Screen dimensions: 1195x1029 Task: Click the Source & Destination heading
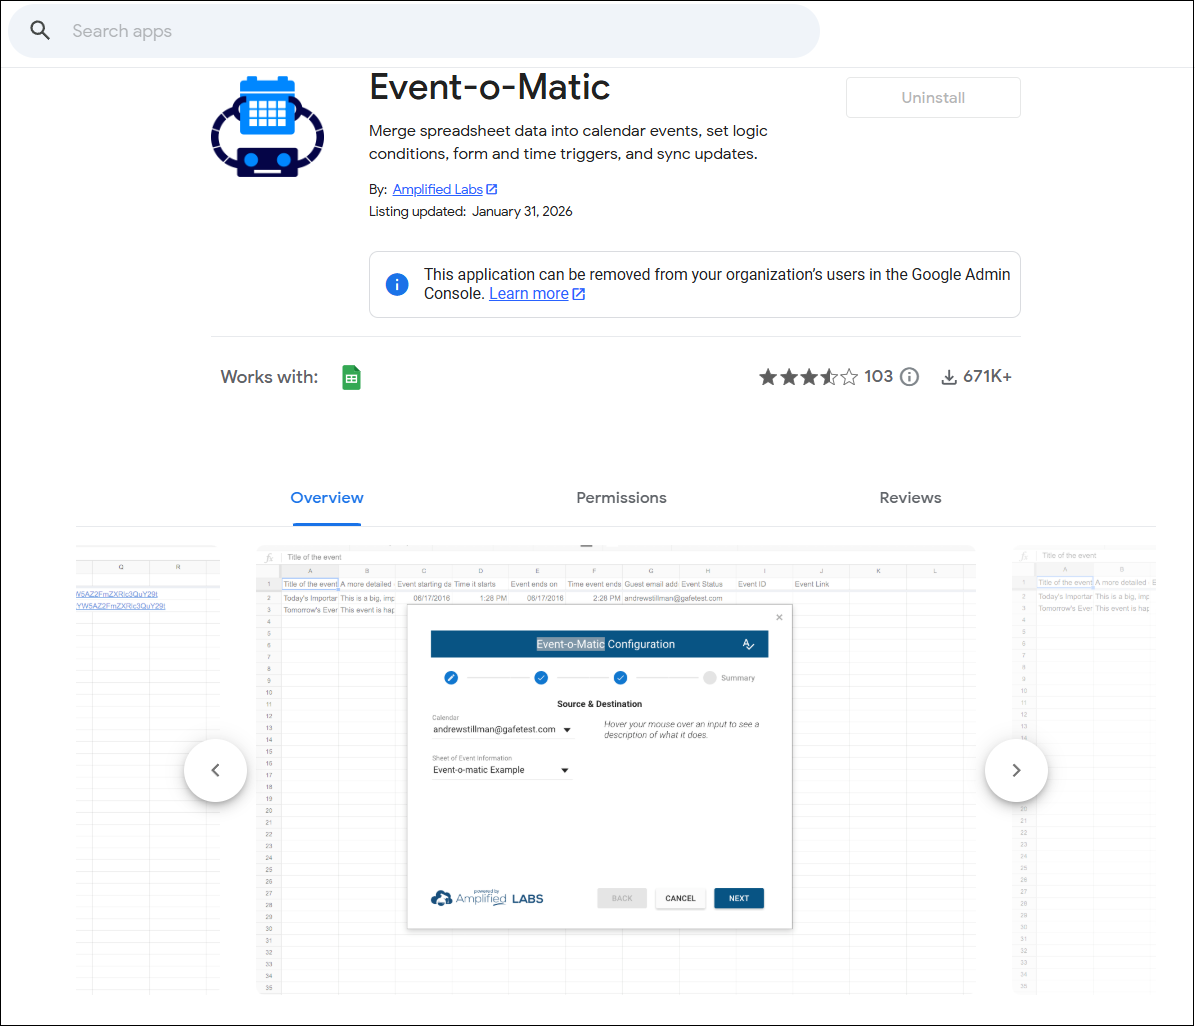(x=599, y=704)
